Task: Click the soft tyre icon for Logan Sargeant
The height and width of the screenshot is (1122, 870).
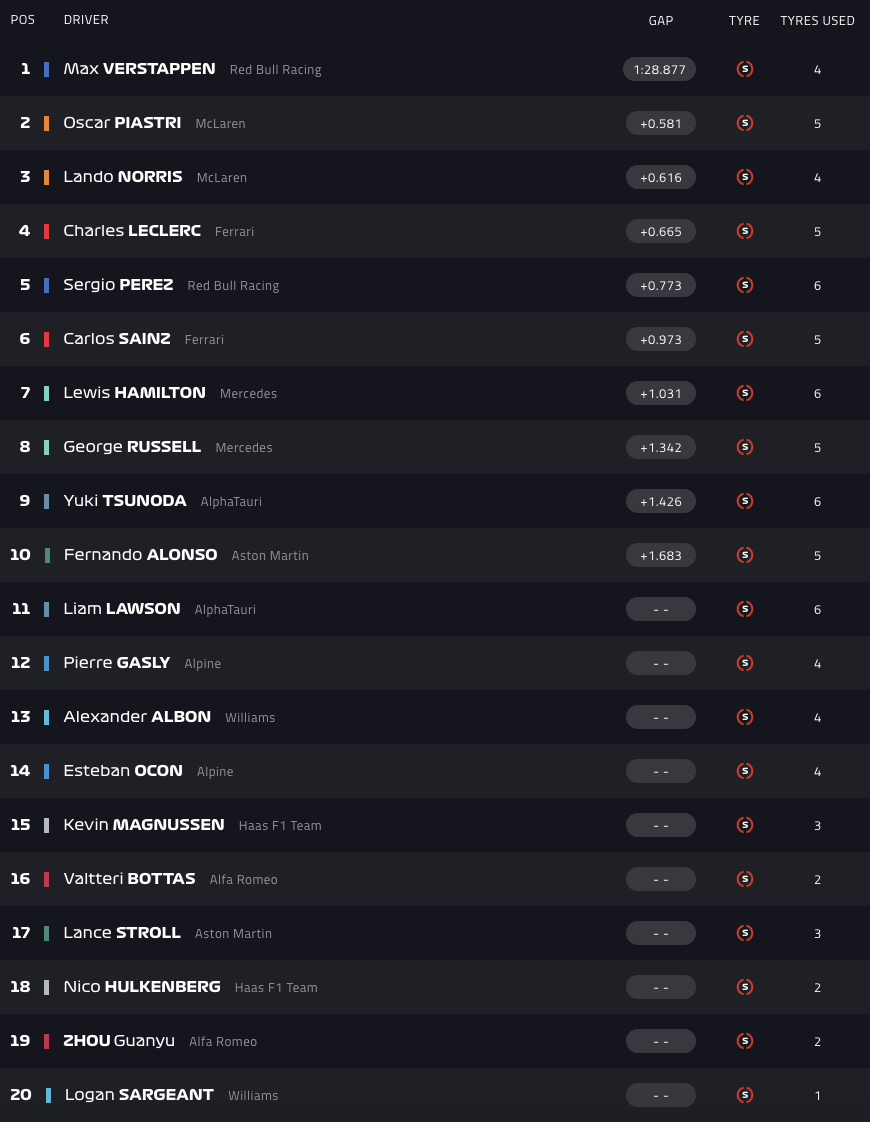Action: click(x=744, y=1095)
